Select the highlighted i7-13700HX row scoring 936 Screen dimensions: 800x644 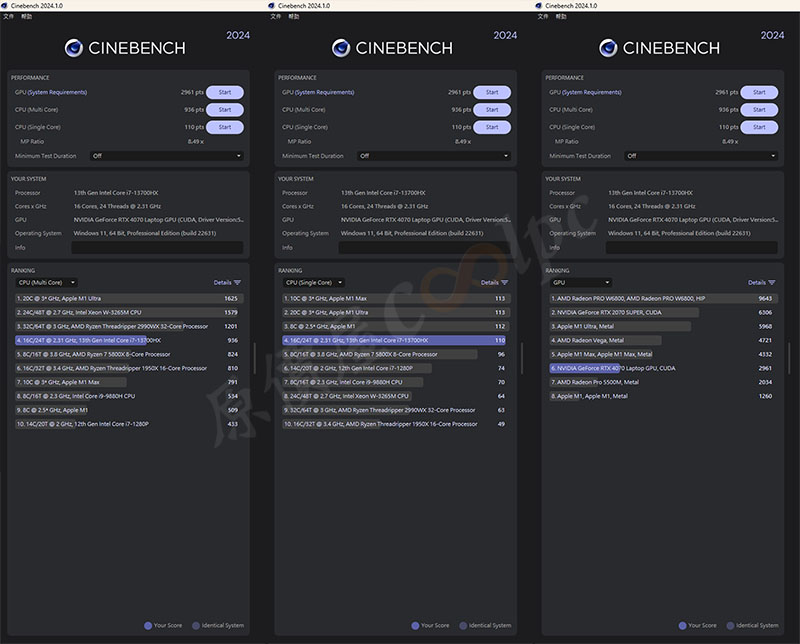pos(129,340)
